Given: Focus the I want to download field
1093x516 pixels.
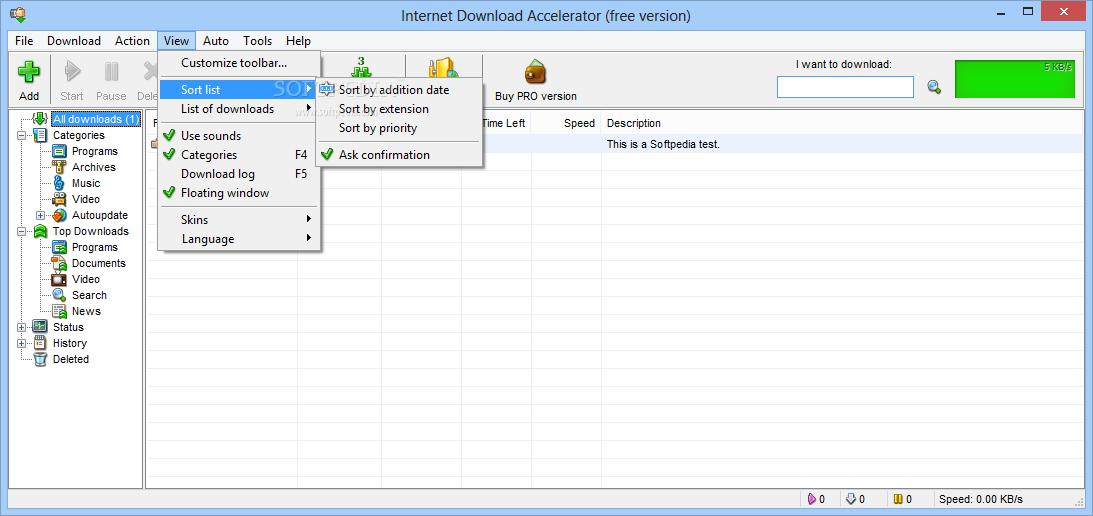Looking at the screenshot, I should 846,87.
